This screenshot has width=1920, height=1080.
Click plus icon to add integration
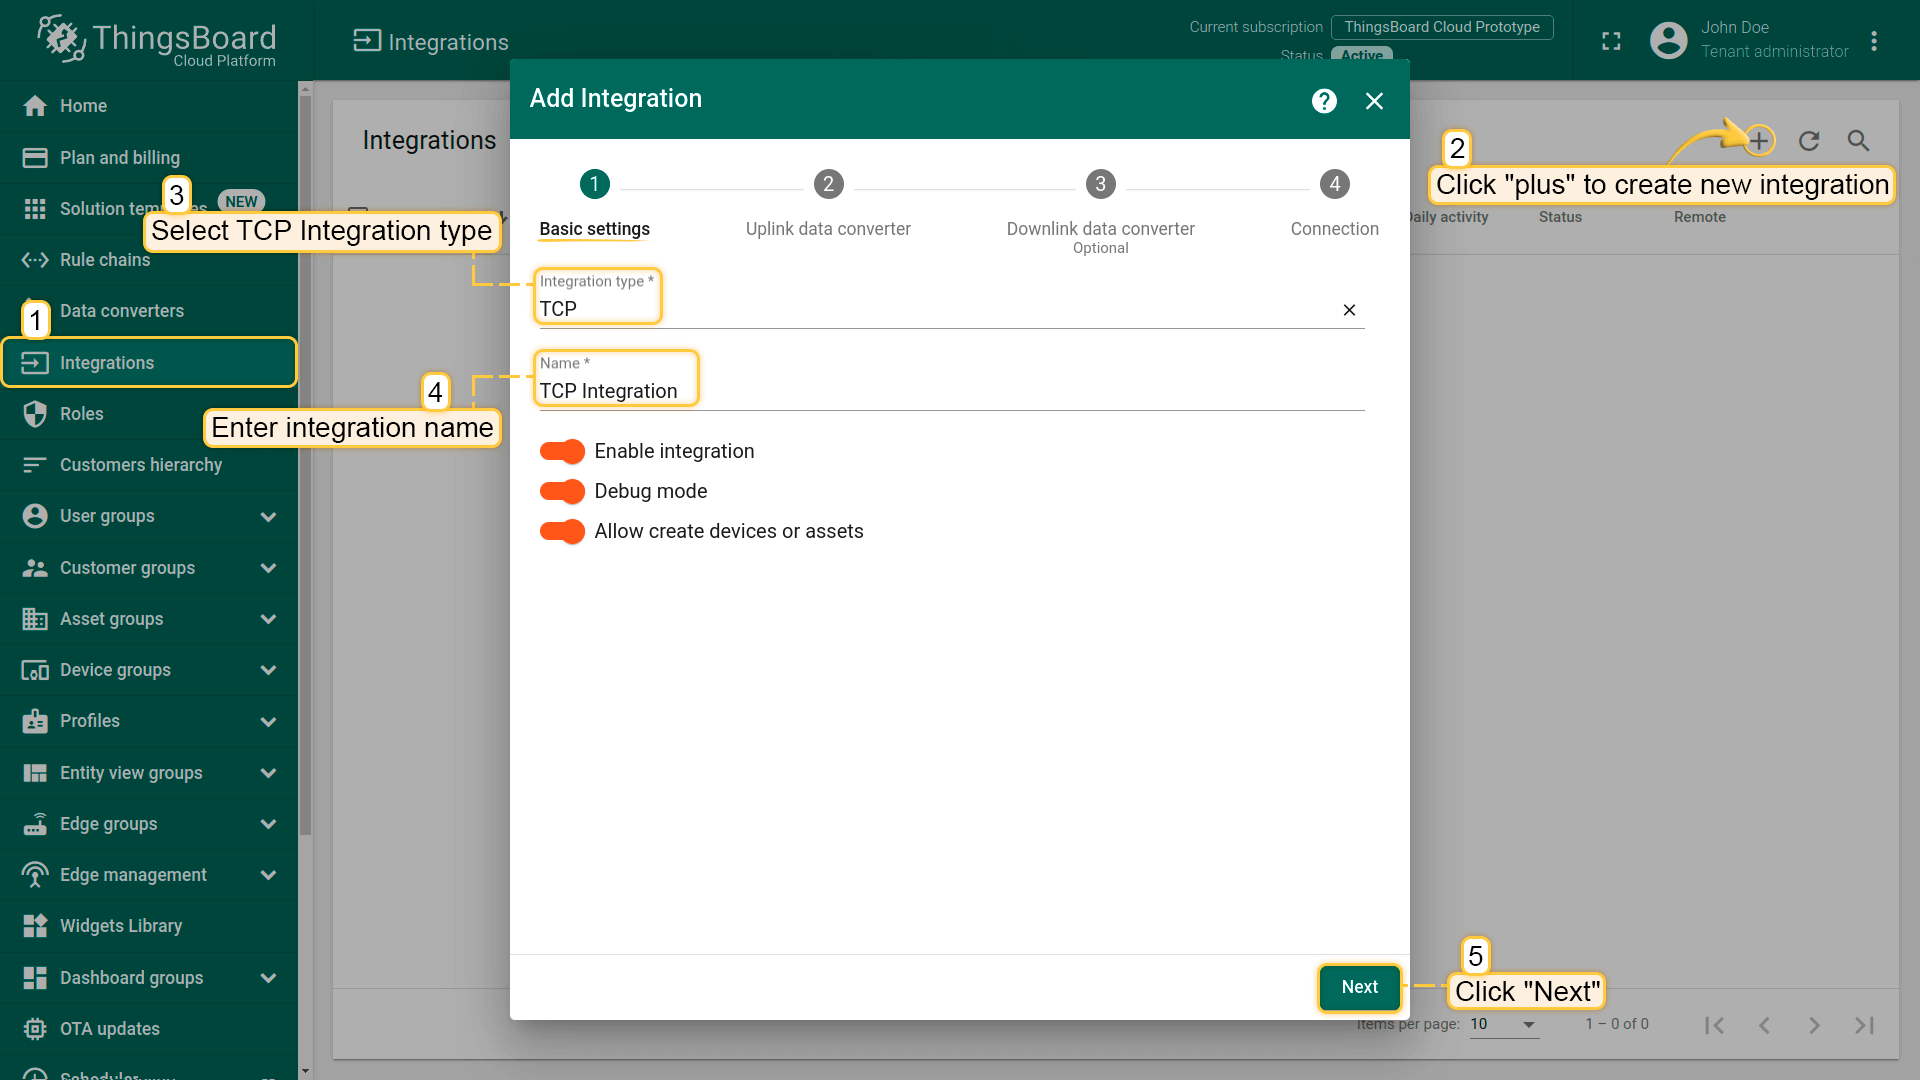(1759, 141)
